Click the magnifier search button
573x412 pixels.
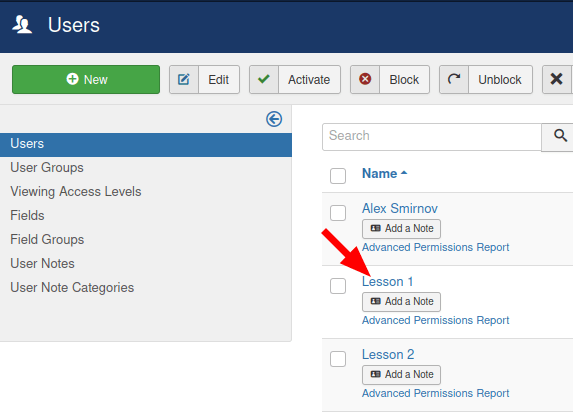[560, 136]
